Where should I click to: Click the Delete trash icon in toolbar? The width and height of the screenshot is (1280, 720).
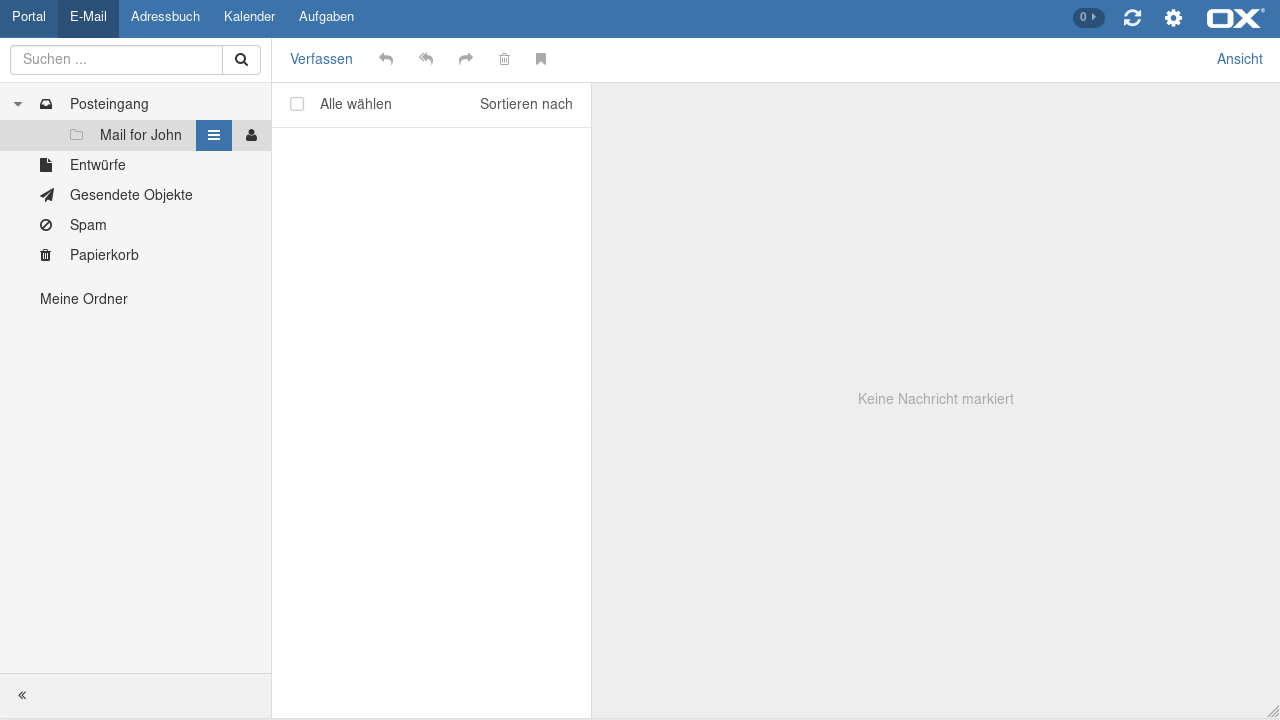pos(505,60)
